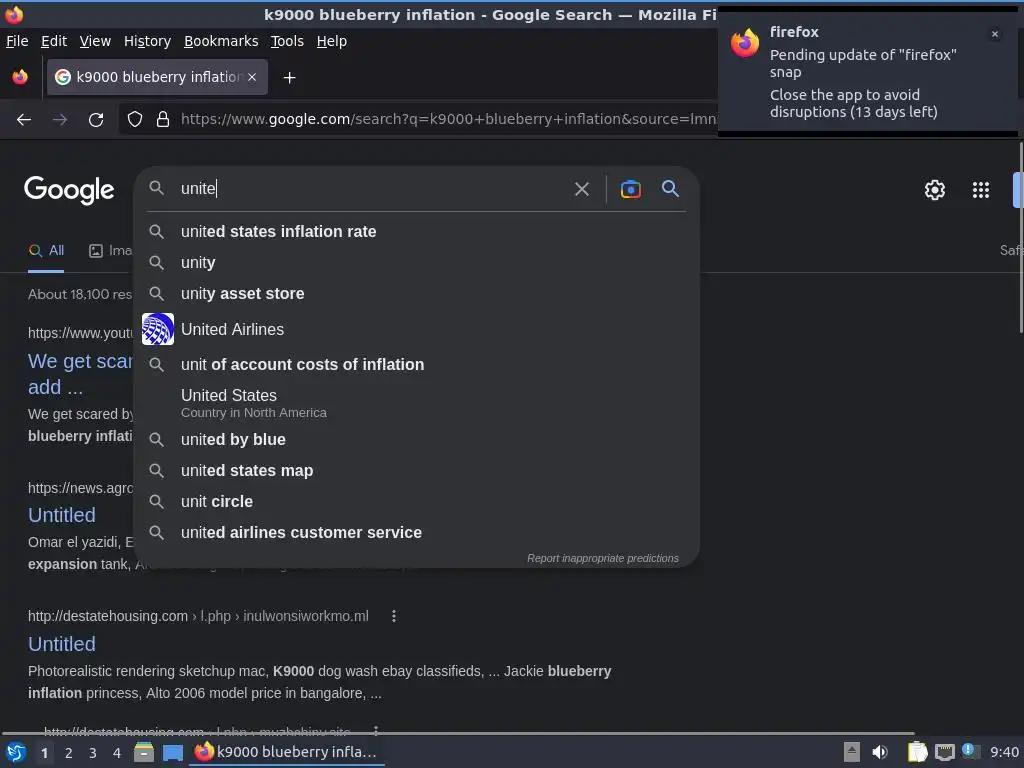The image size is (1024, 768).
Task: Open the File menu
Action: (x=17, y=41)
